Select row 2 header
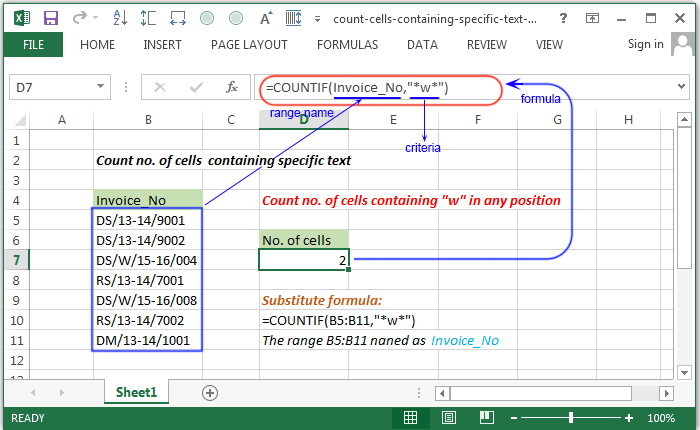The width and height of the screenshot is (700, 430). pyautogui.click(x=17, y=160)
